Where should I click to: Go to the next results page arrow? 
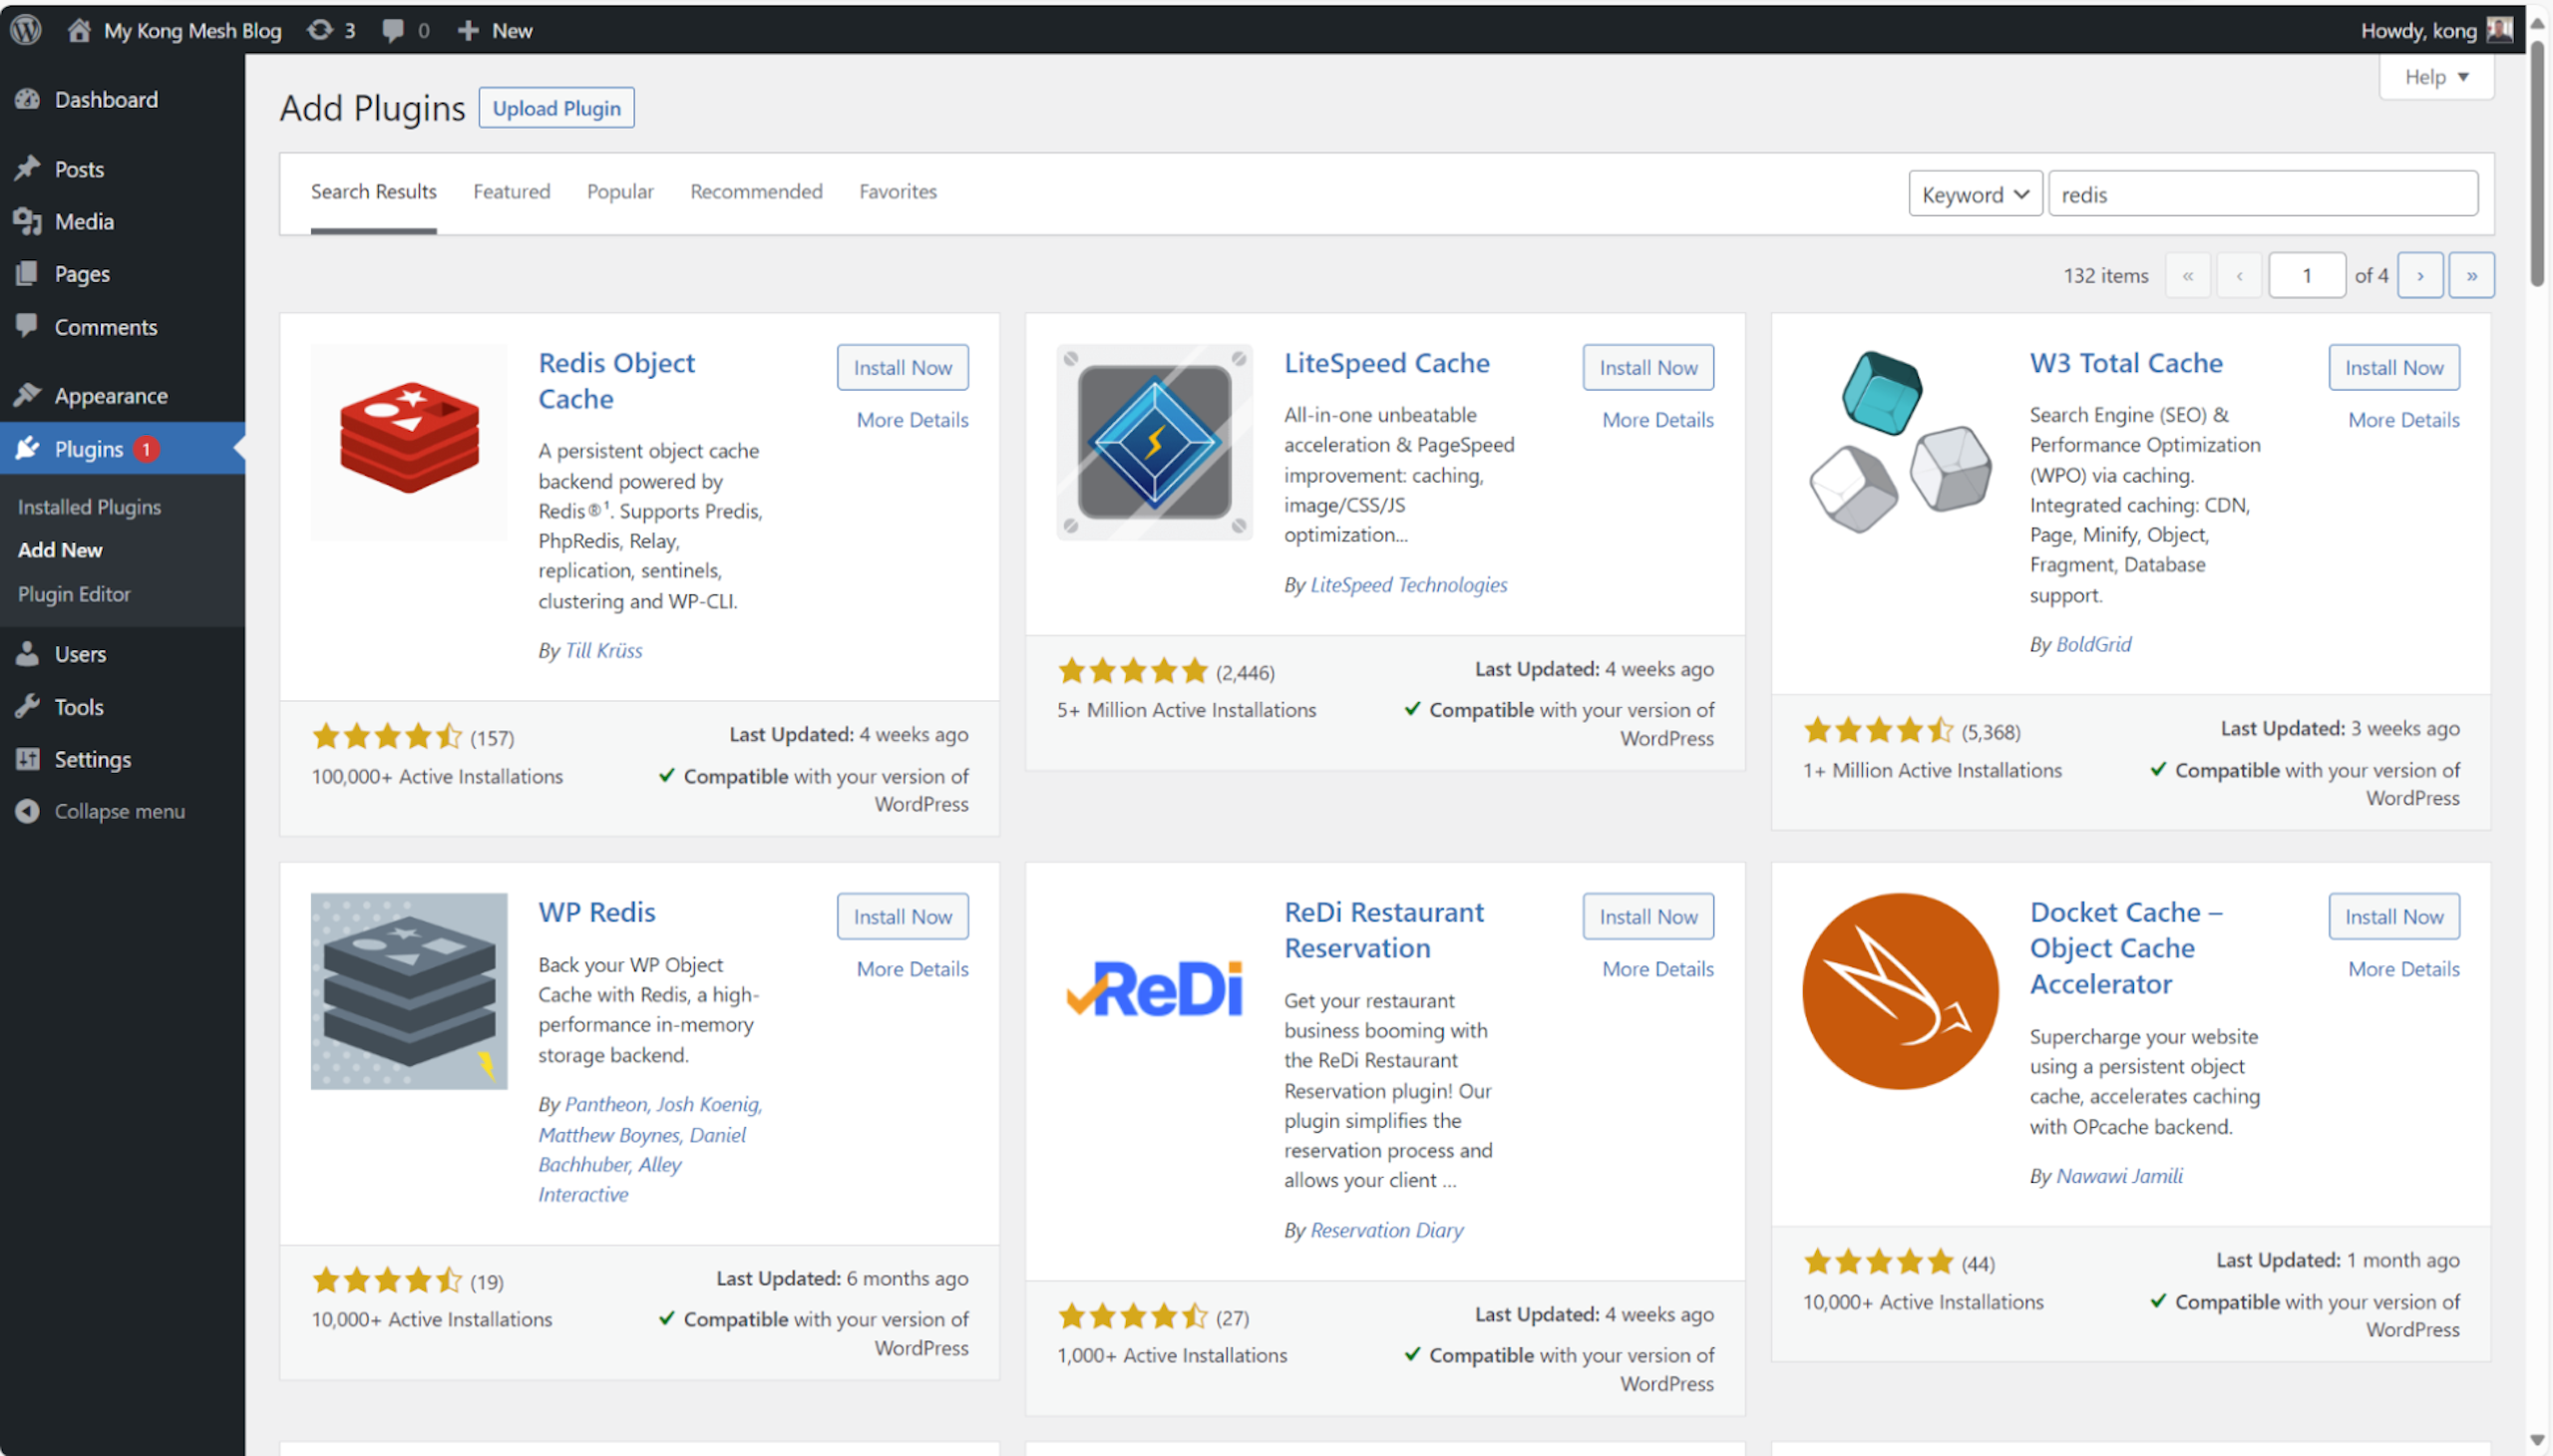[x=2419, y=275]
